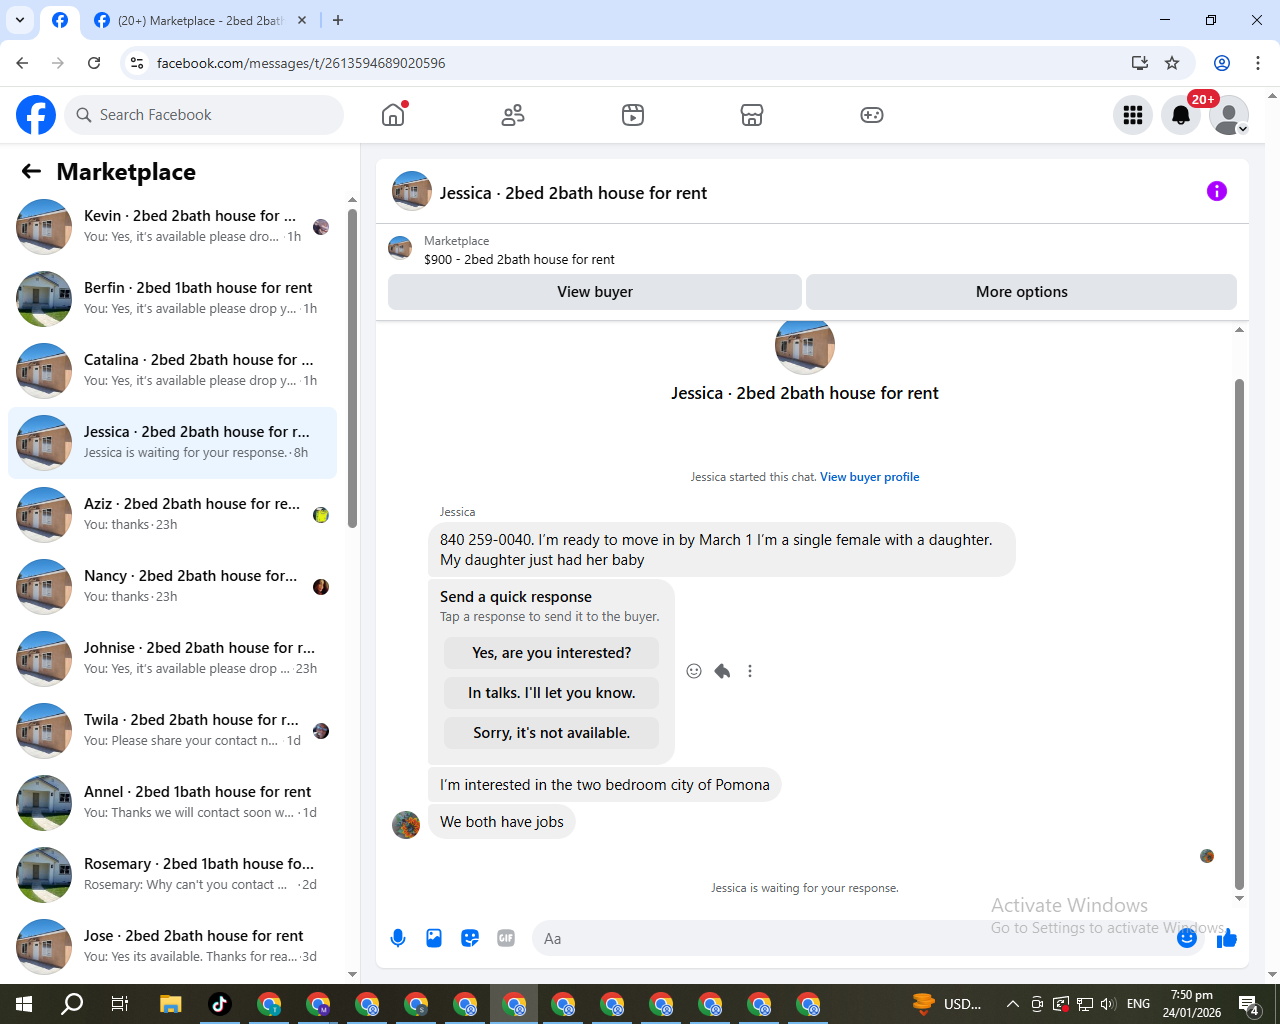This screenshot has height=1024, width=1280.
Task: Open Rosemary conversation in list
Action: point(172,875)
